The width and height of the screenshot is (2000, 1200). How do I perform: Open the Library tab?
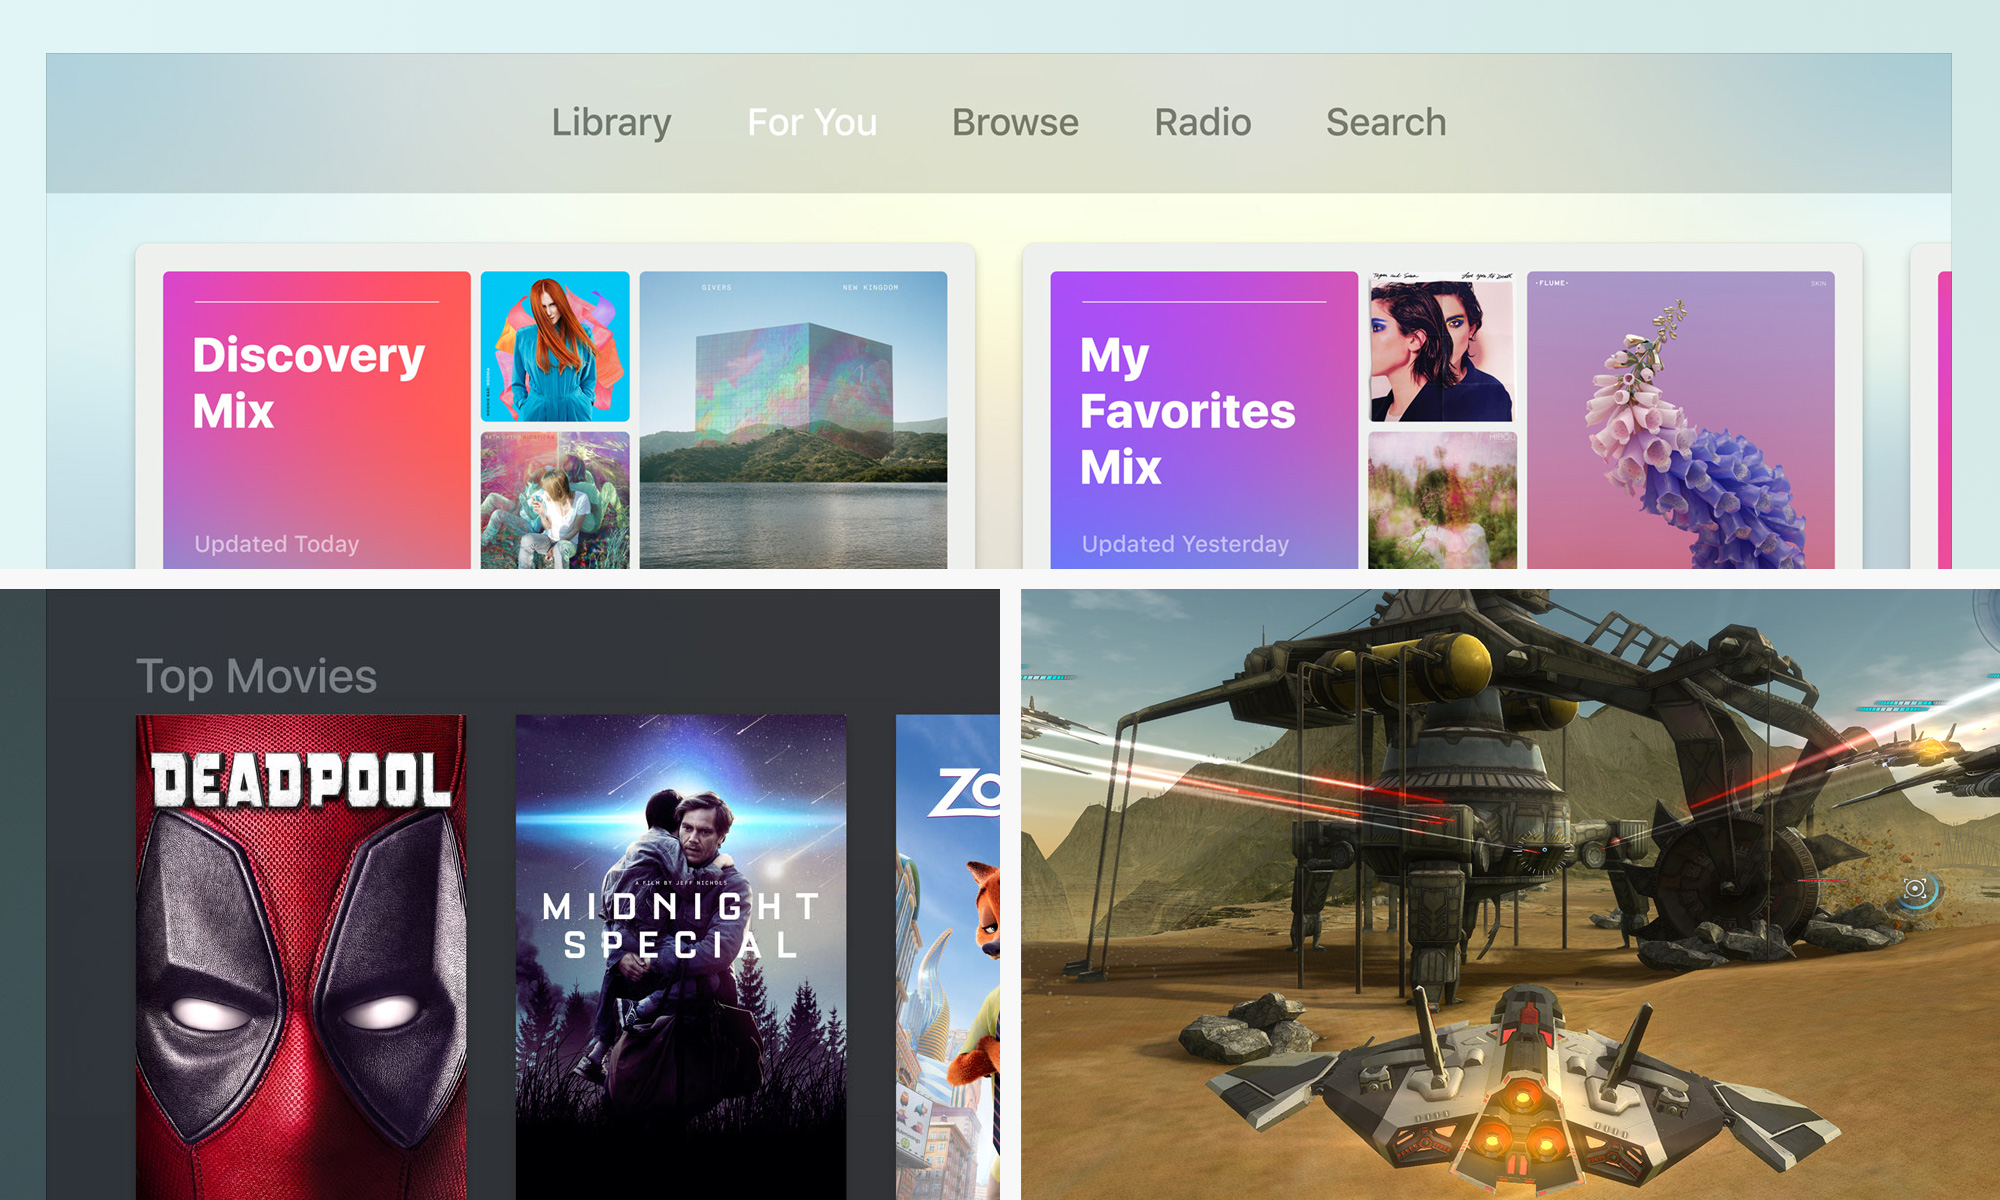tap(611, 123)
